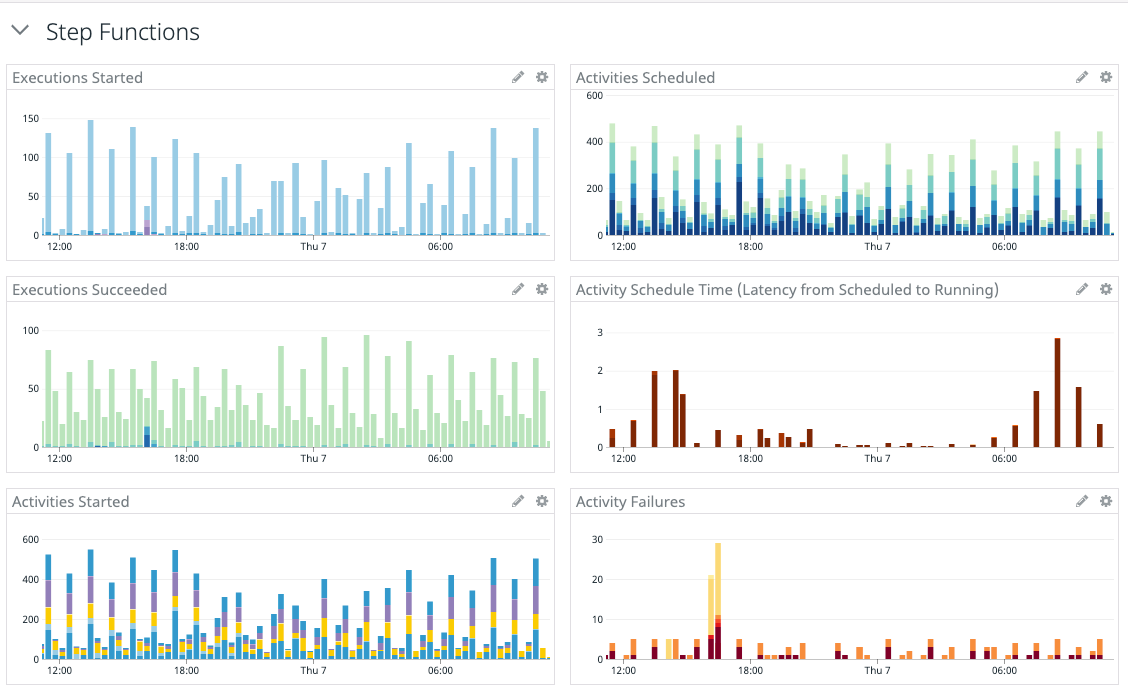Click the Thu 7 label in Activities Scheduled chart

877,247
